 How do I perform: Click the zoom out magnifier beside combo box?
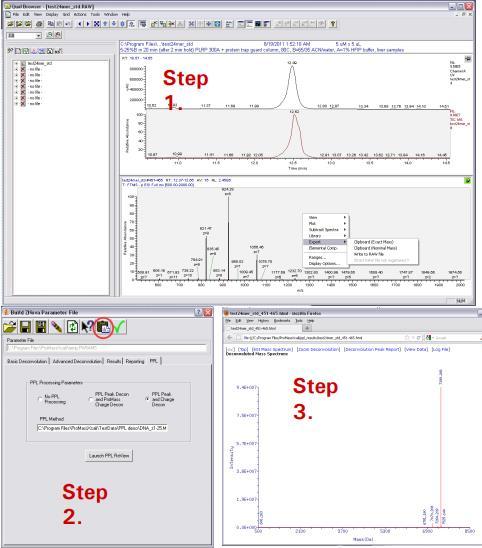point(58,35)
